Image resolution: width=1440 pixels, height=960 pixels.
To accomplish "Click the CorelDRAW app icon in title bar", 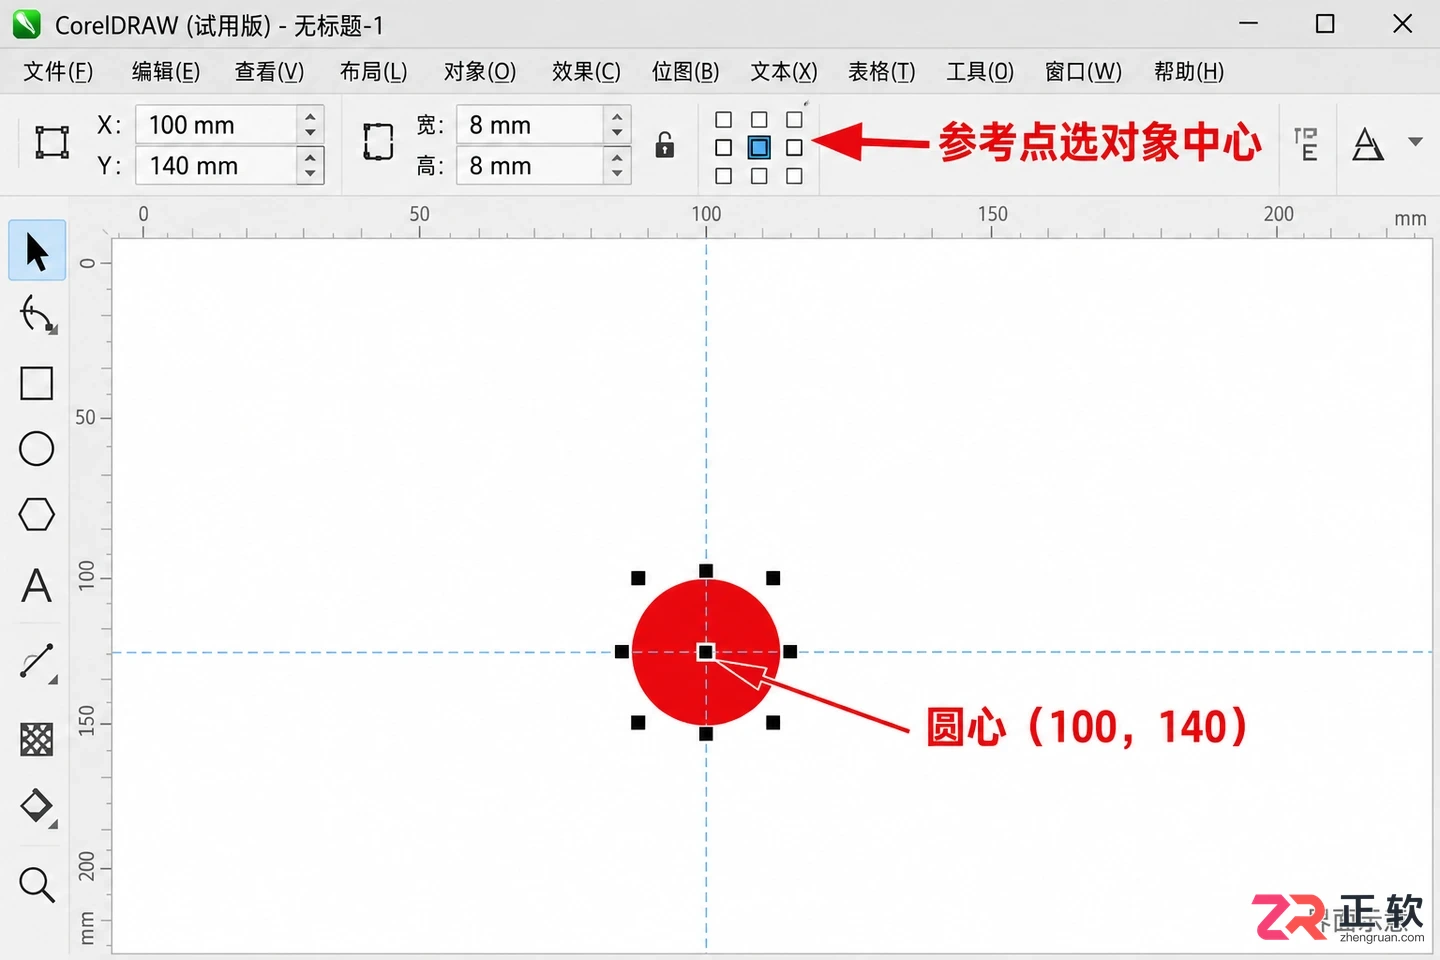I will [27, 24].
